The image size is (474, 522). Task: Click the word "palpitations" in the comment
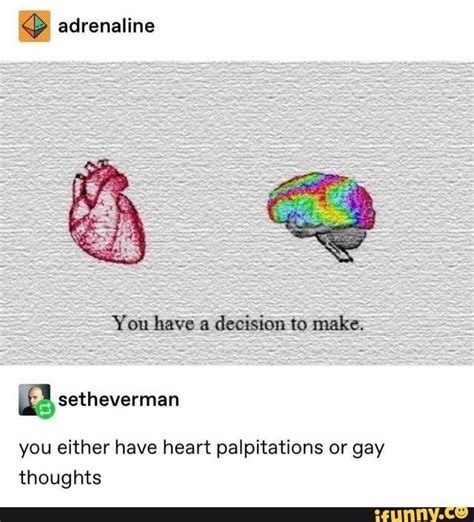click(270, 448)
